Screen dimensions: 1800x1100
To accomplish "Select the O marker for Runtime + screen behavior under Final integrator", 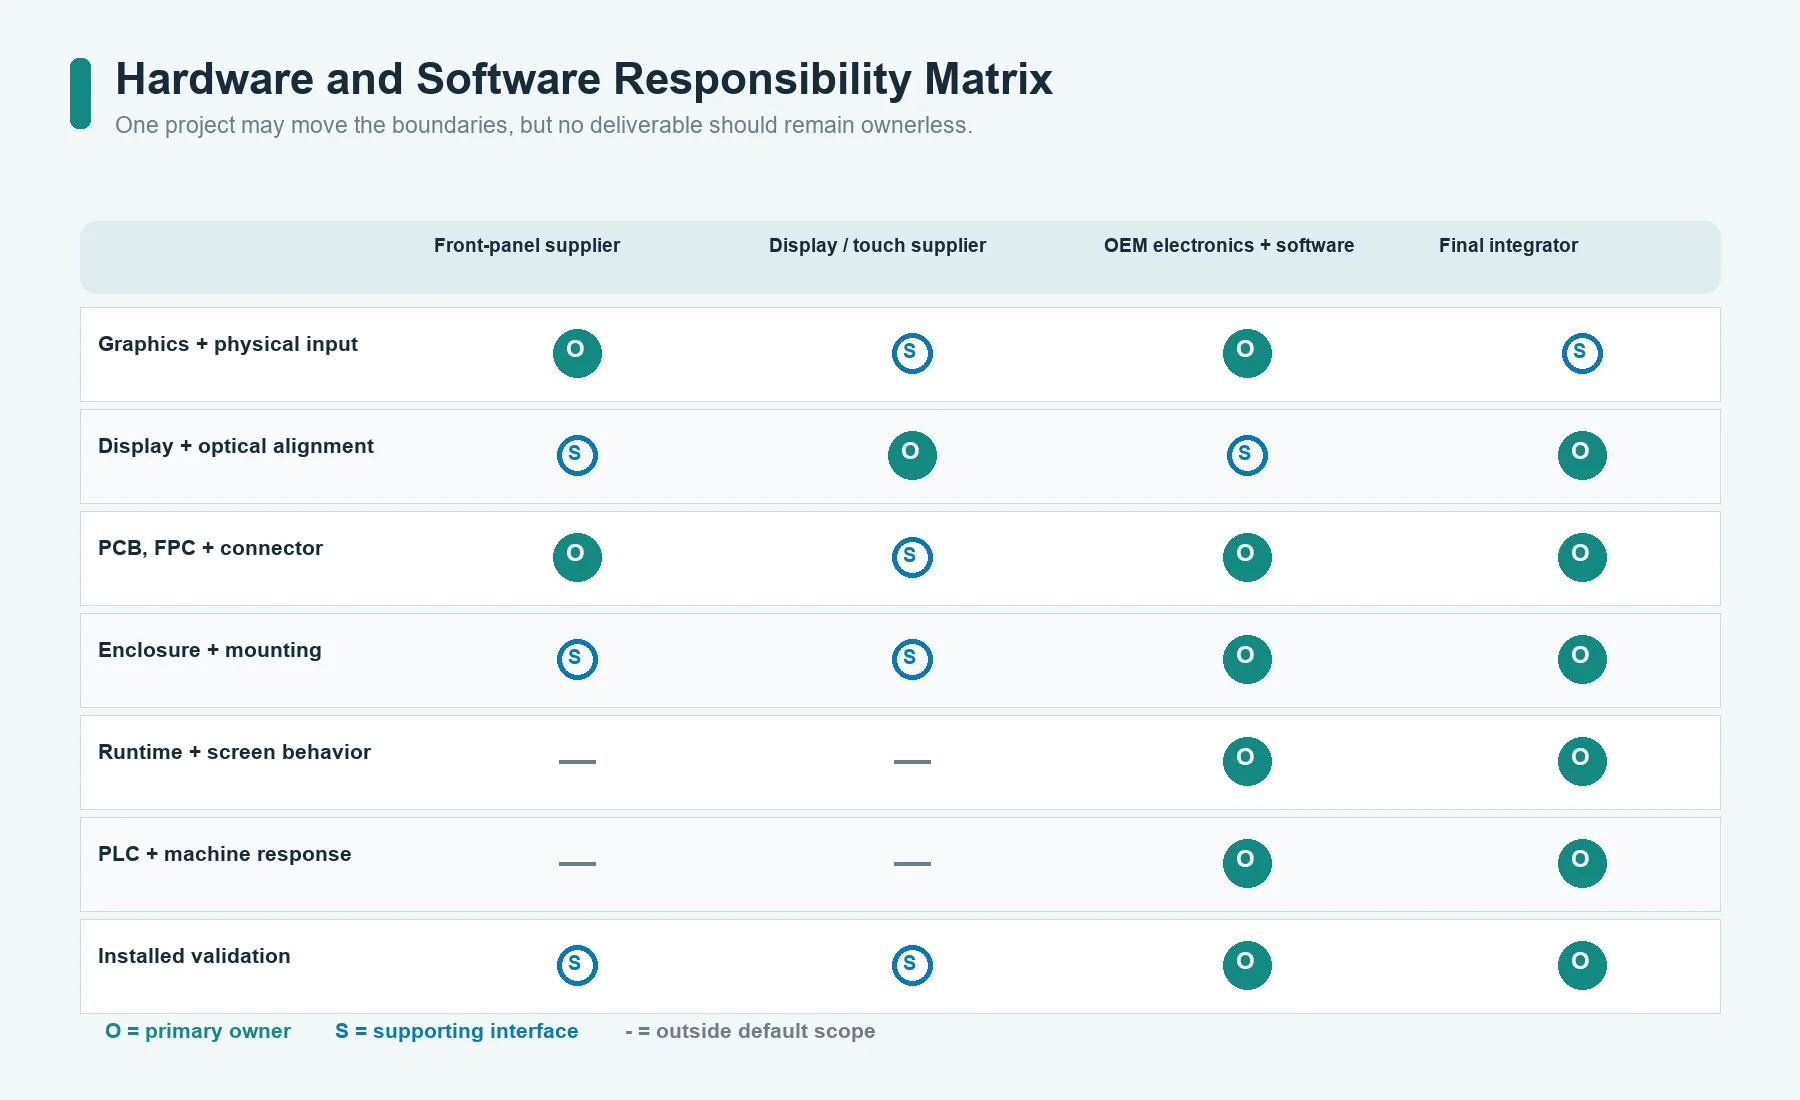I will coord(1582,761).
